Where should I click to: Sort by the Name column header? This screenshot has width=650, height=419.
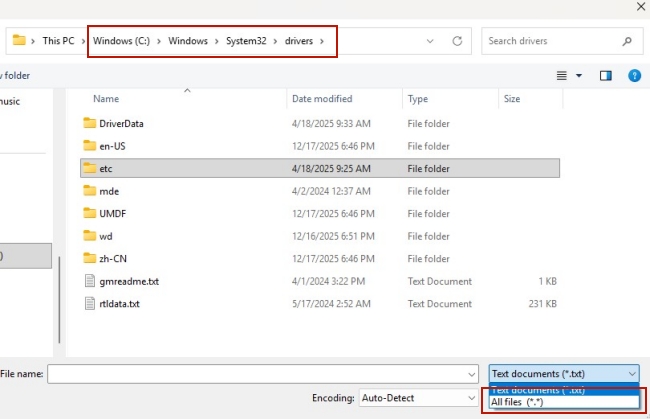pos(106,99)
